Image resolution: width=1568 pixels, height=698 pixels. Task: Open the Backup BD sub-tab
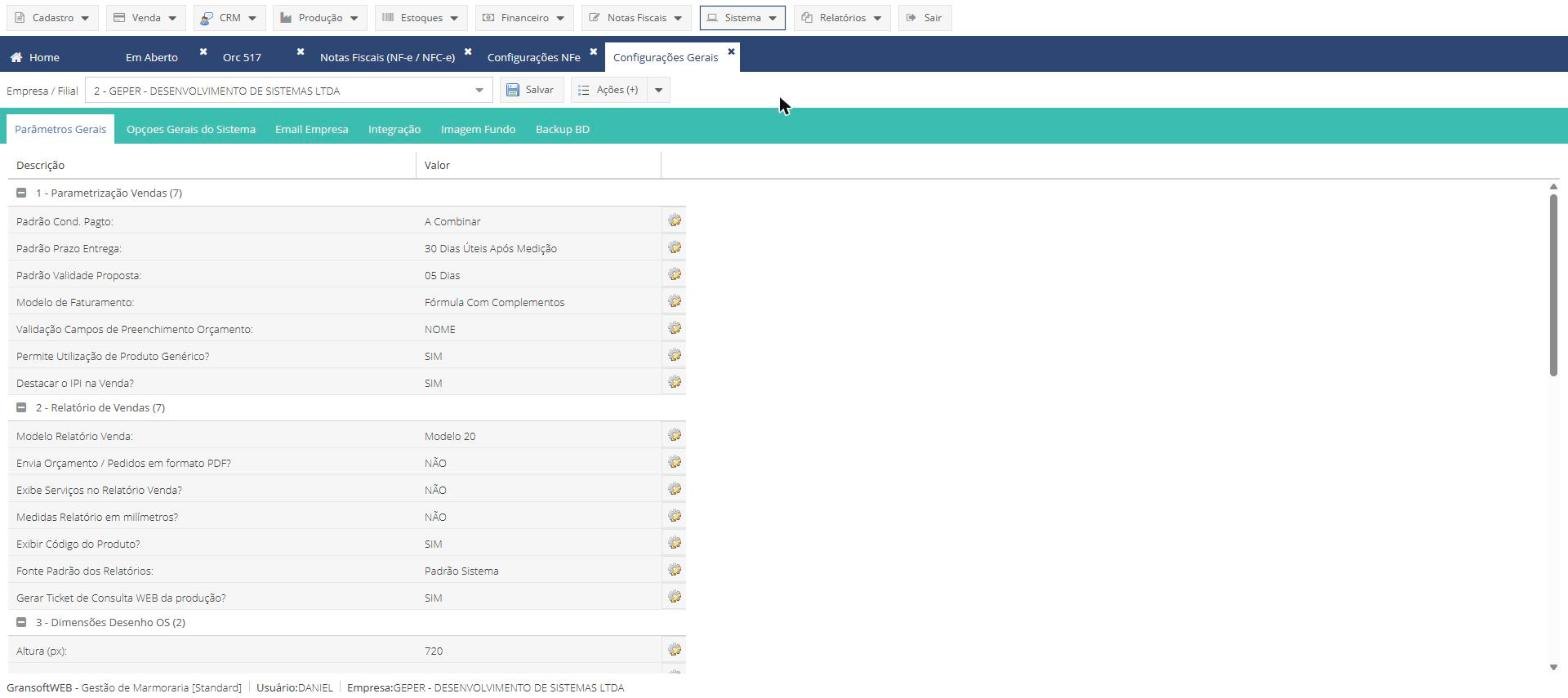tap(562, 129)
